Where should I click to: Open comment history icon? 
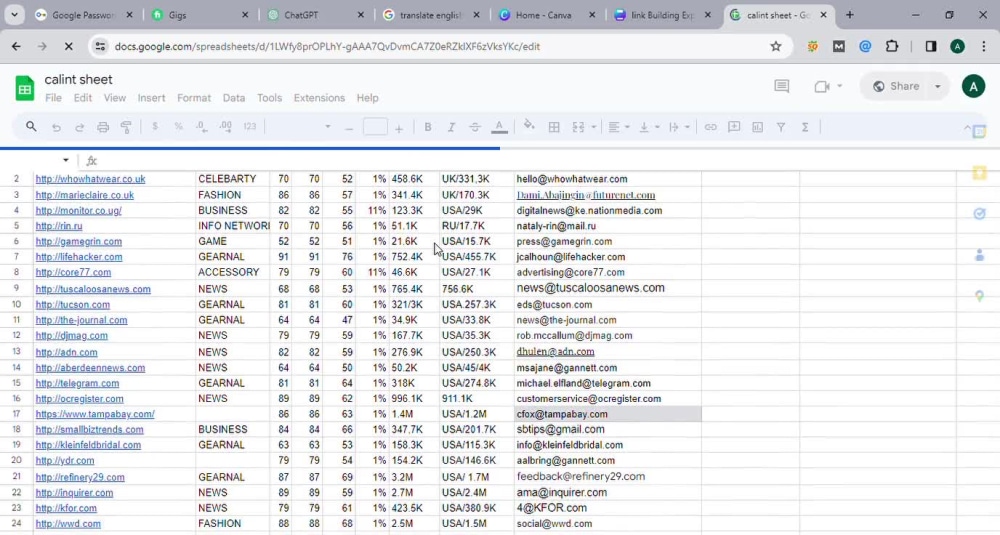[x=781, y=86]
